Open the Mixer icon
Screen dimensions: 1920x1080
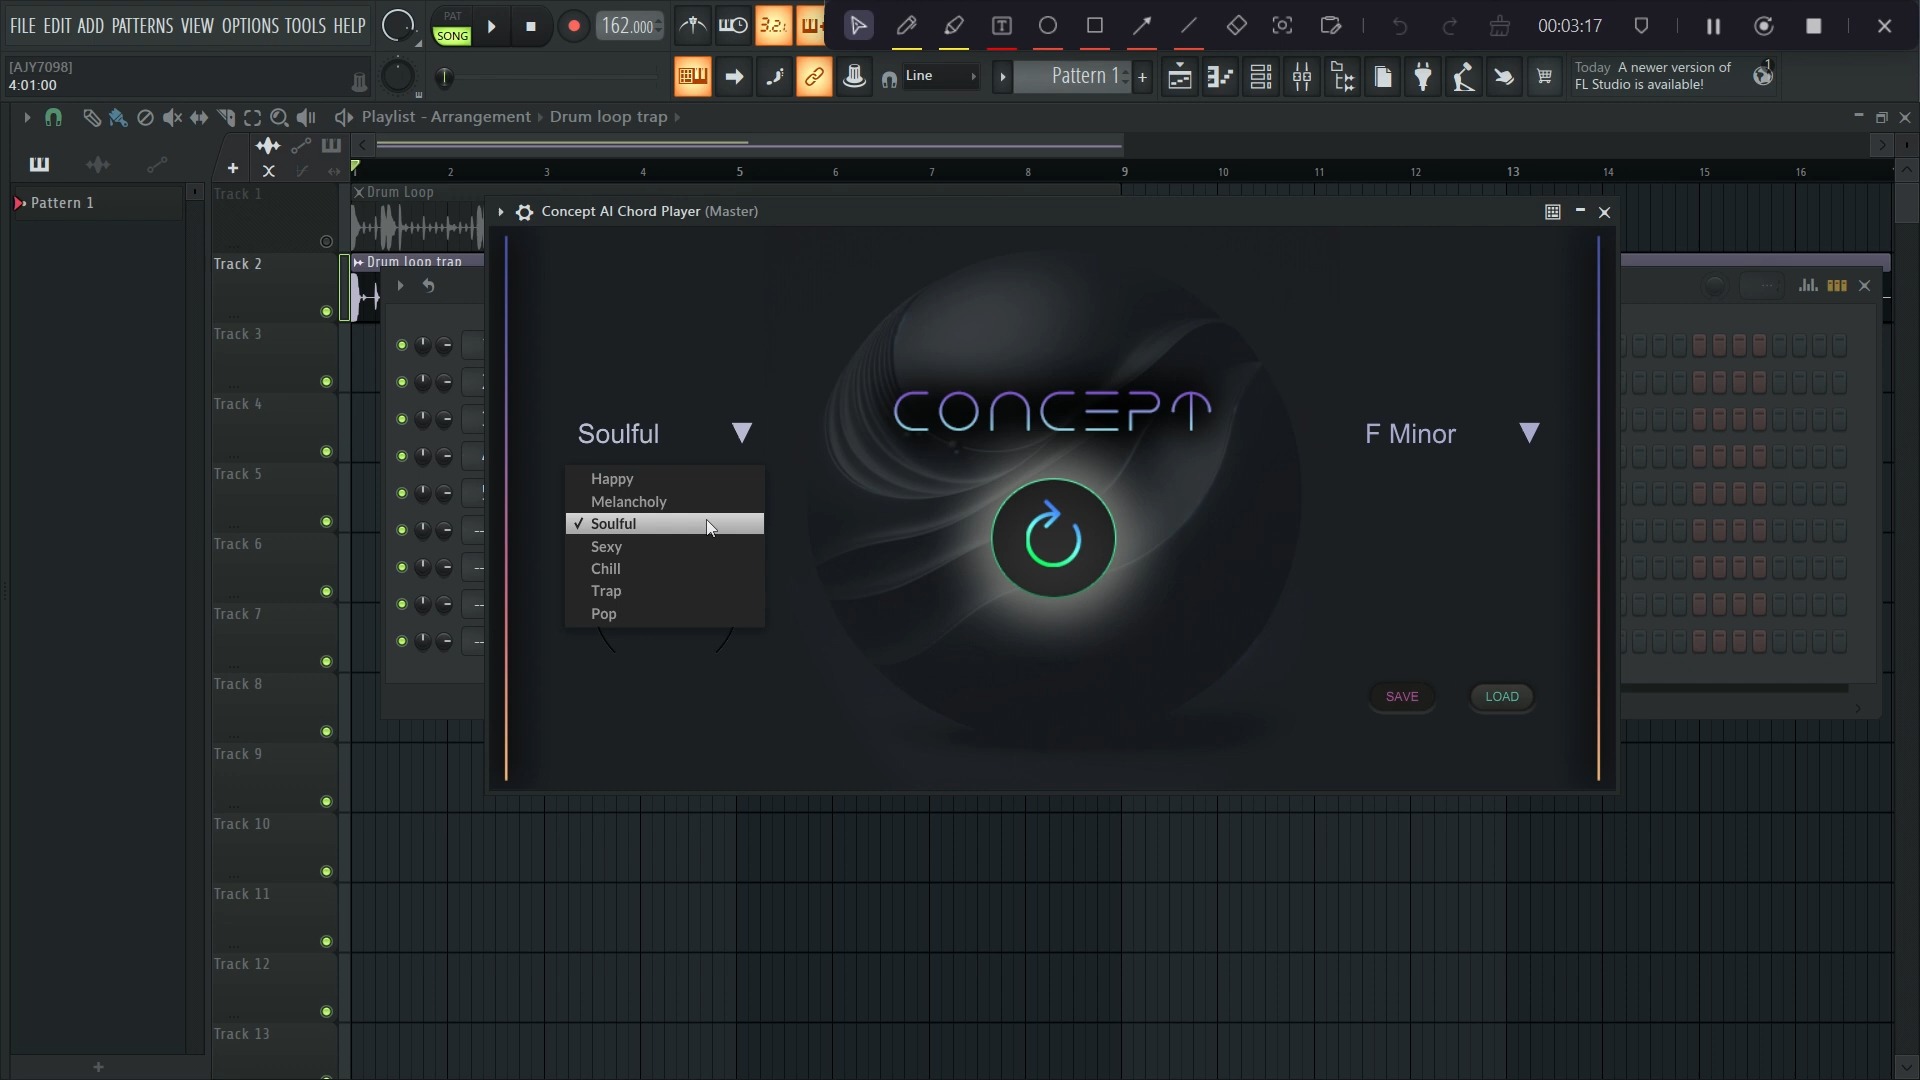[x=1302, y=77]
